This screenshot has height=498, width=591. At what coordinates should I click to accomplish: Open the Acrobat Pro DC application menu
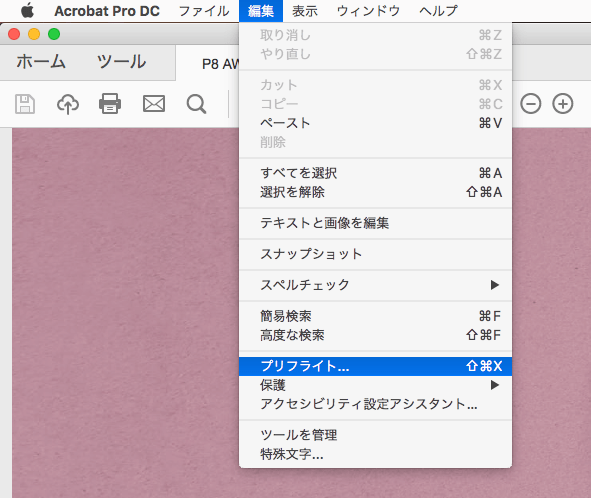107,11
